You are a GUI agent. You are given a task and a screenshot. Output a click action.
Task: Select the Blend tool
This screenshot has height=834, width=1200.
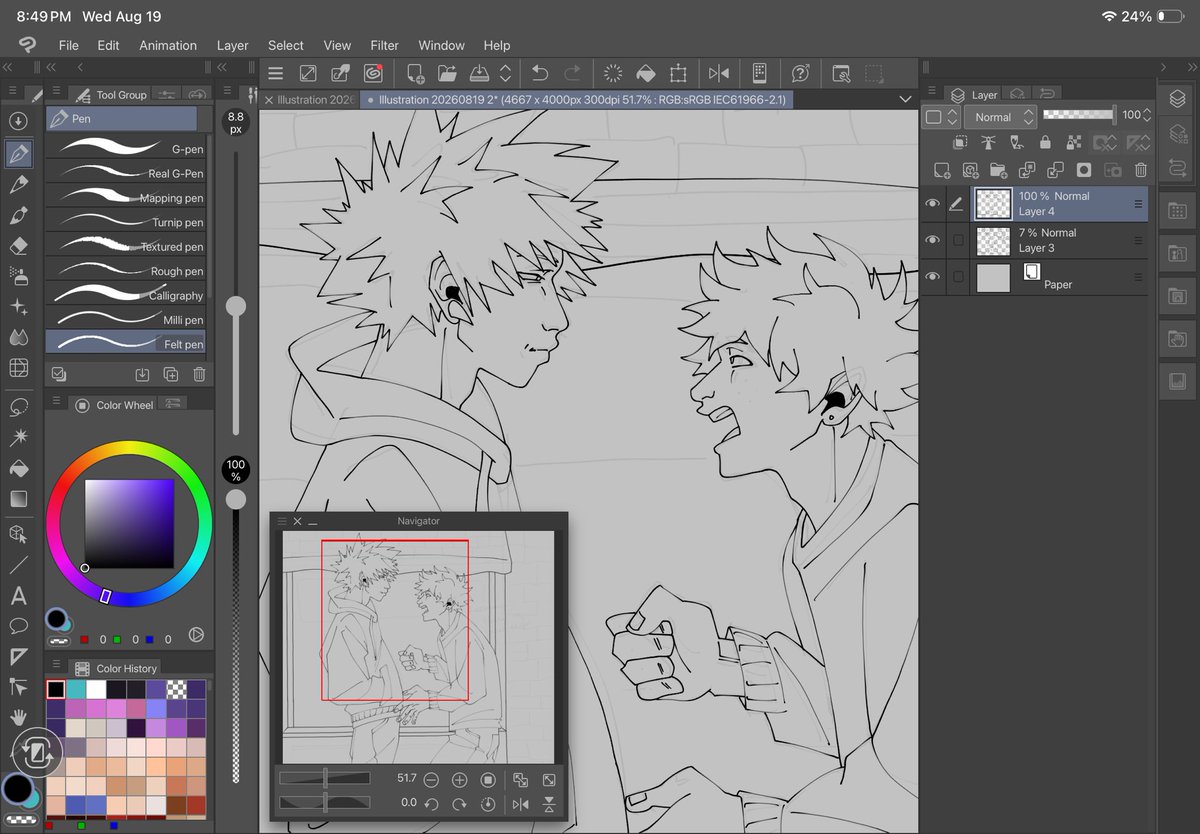click(x=18, y=337)
